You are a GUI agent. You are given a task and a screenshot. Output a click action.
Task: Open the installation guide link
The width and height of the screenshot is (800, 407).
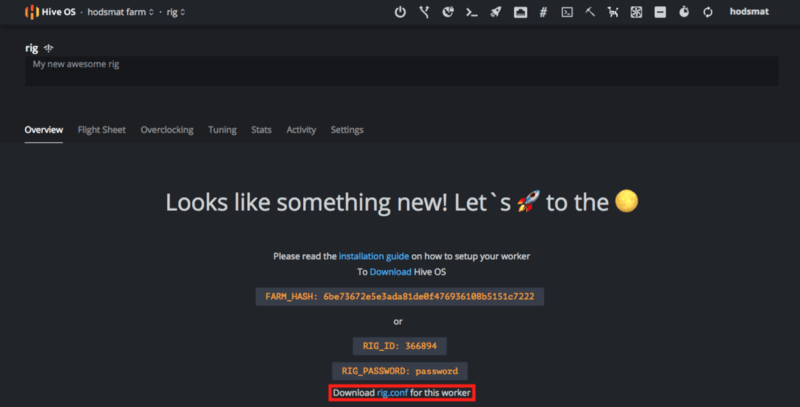[x=373, y=256]
